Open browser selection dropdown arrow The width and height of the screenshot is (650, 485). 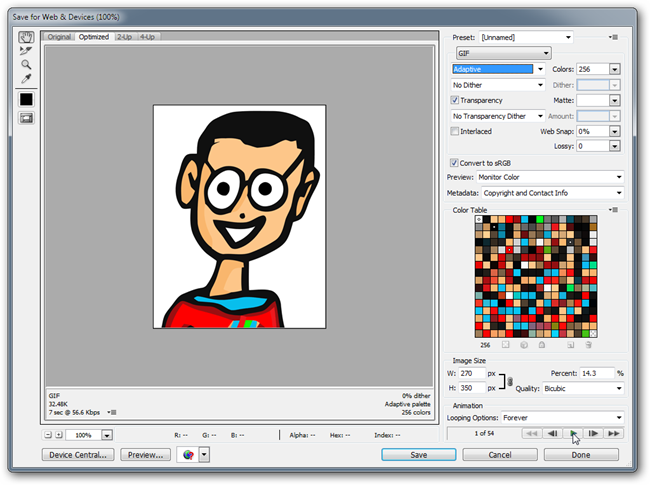[x=204, y=455]
